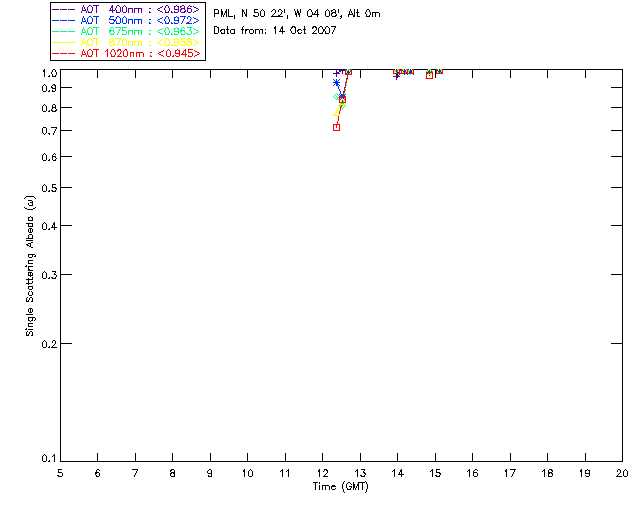Viewport: 640px width, 512px height.
Task: Click the PML location title text
Action: (x=297, y=14)
